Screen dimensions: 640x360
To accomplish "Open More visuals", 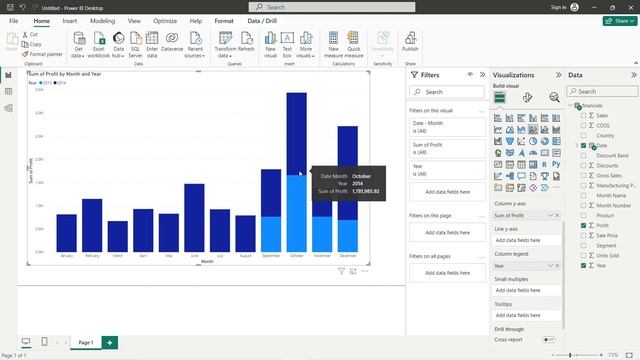I will tap(305, 44).
